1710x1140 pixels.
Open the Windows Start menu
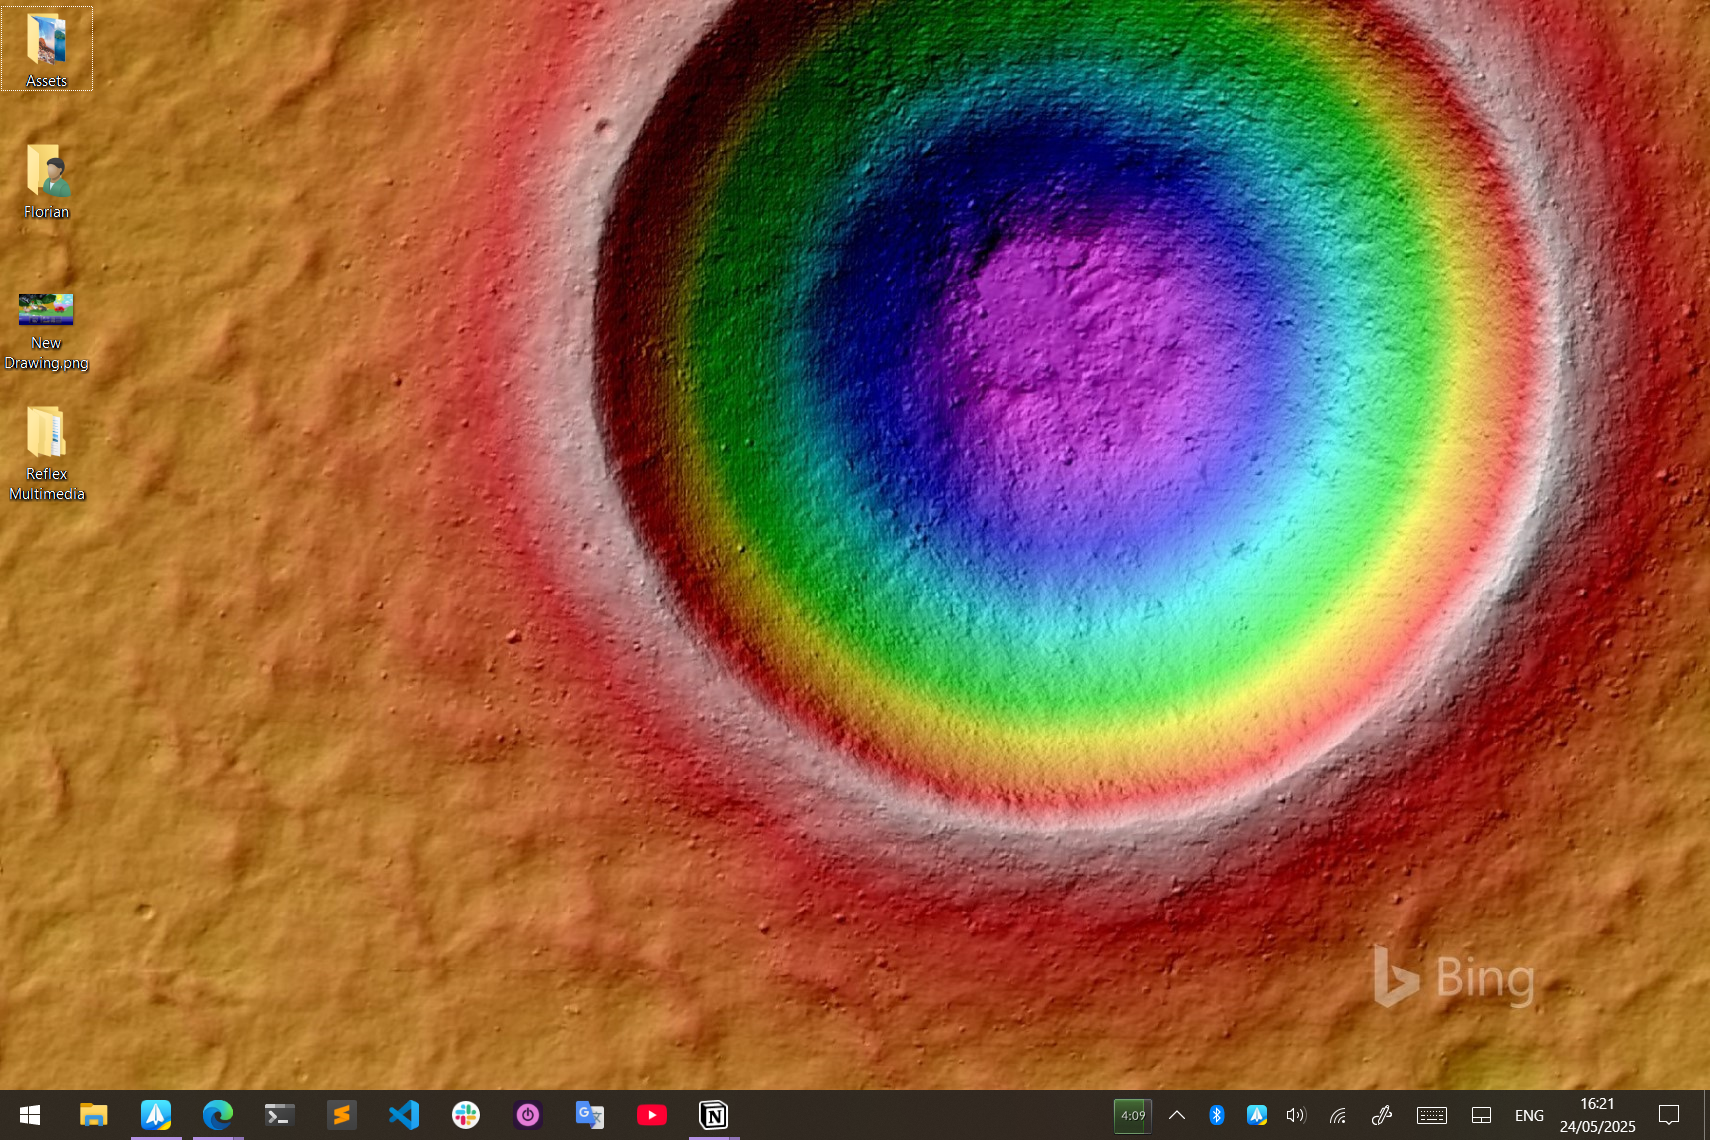coord(30,1115)
